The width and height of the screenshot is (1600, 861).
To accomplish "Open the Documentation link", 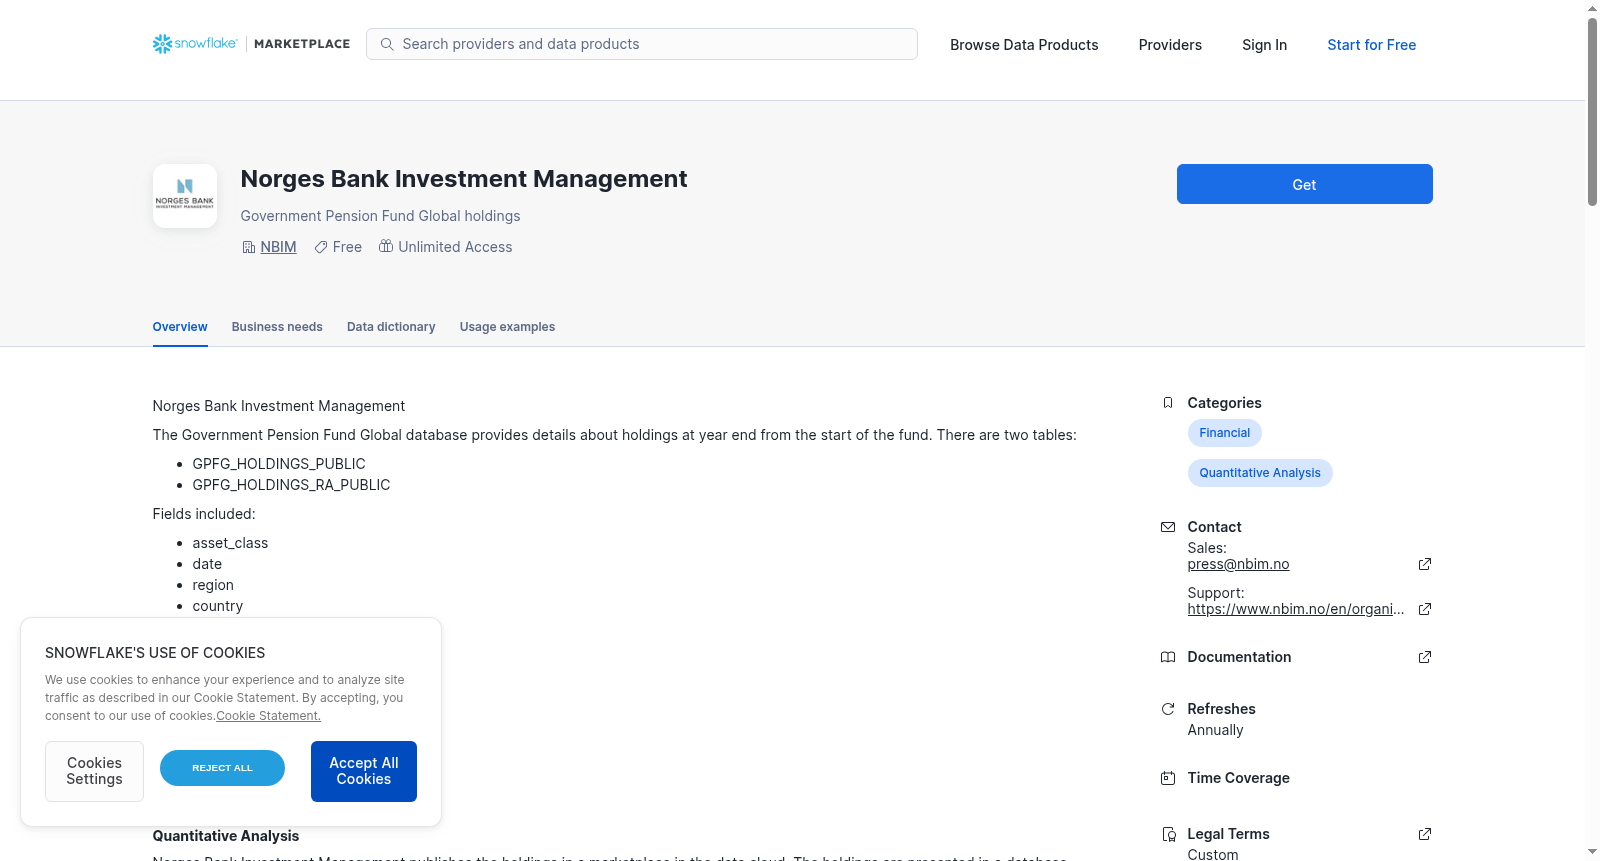I will tap(1239, 657).
